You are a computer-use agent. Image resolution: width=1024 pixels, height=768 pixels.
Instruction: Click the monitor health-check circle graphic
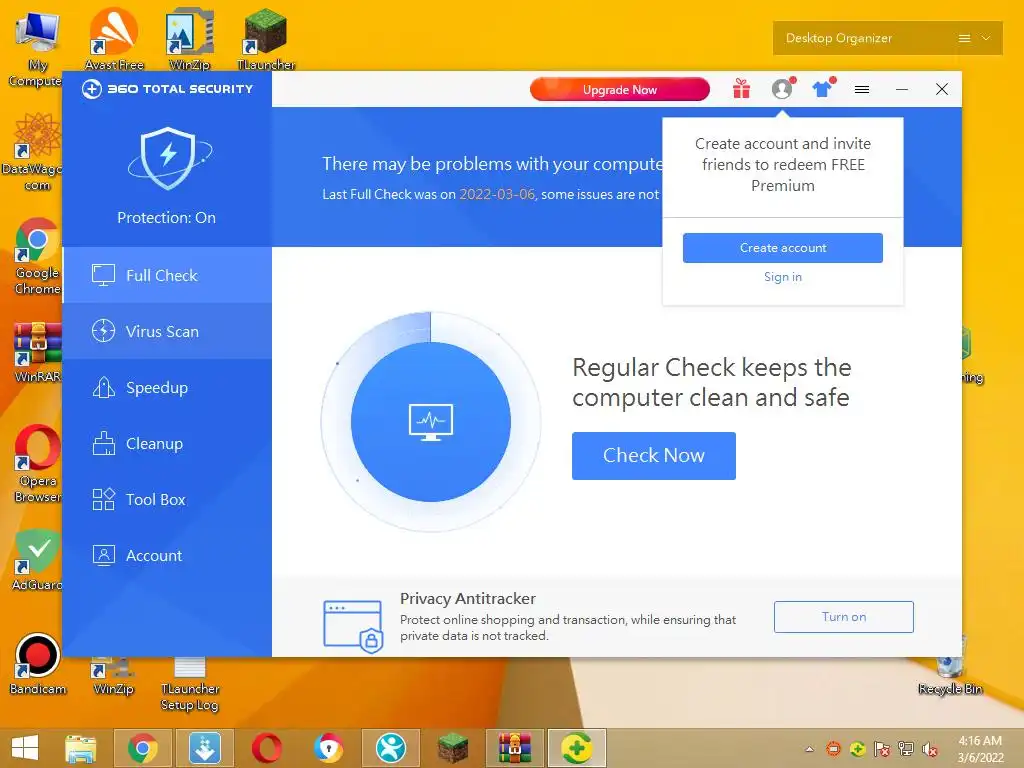click(x=431, y=422)
